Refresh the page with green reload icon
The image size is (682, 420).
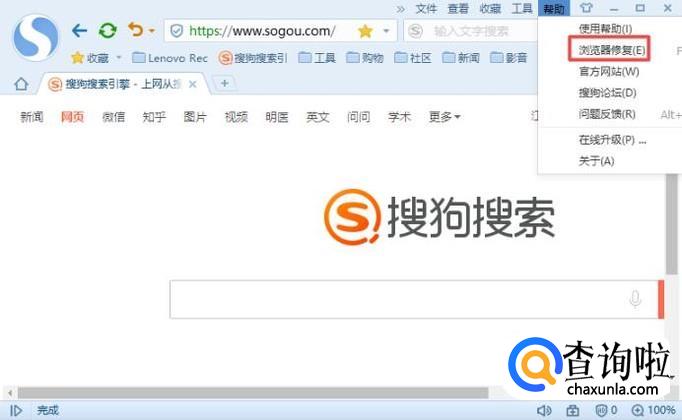tap(107, 30)
